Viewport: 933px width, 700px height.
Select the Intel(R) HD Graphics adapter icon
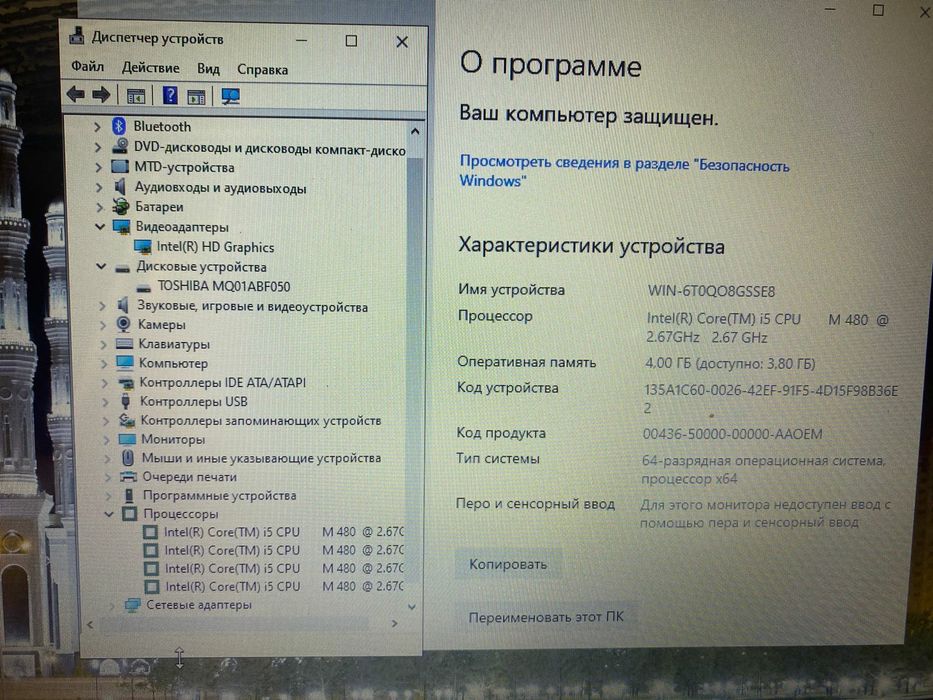coord(143,246)
